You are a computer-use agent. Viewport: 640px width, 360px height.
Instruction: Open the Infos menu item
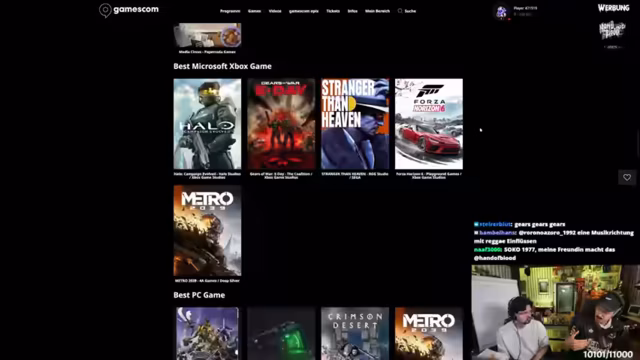(353, 11)
